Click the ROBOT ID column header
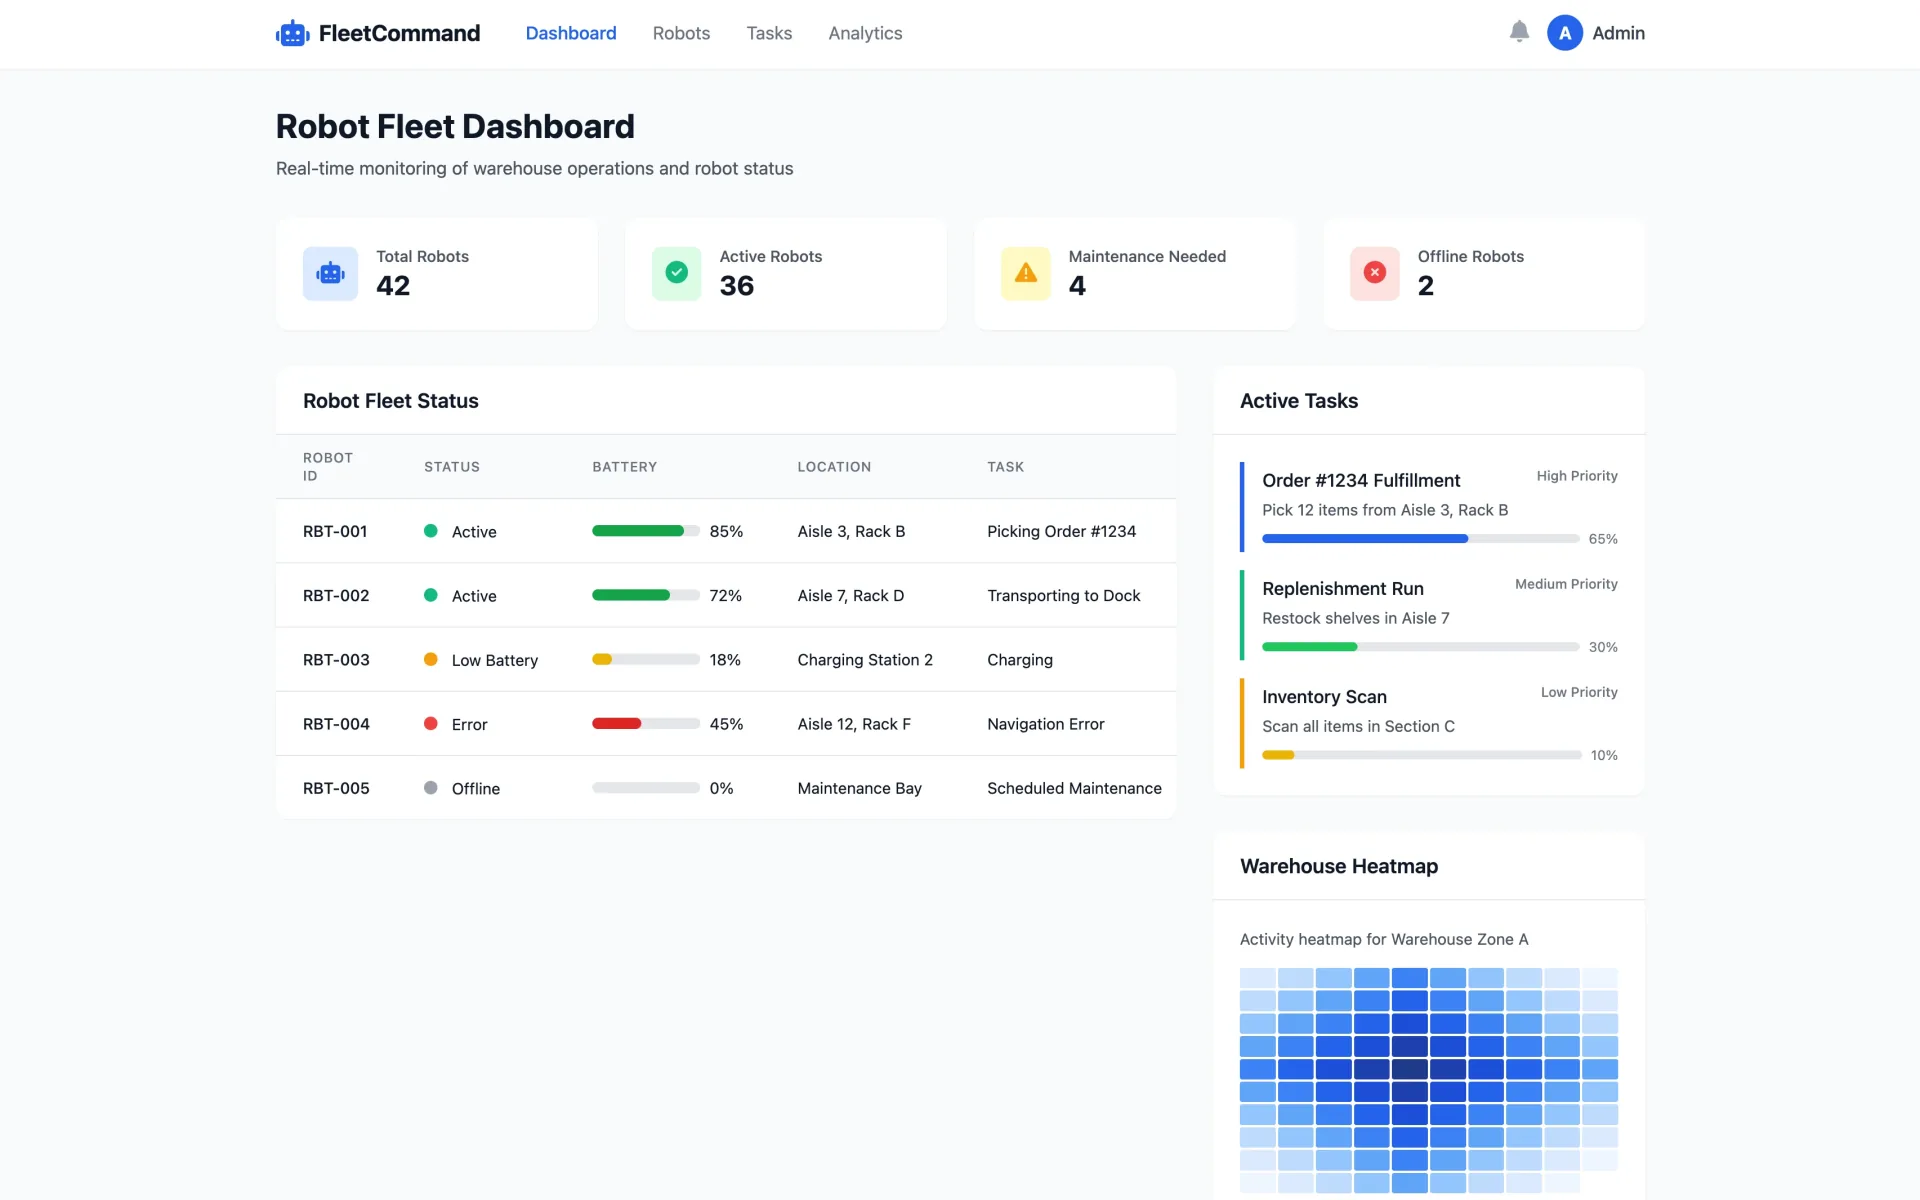 [x=328, y=466]
